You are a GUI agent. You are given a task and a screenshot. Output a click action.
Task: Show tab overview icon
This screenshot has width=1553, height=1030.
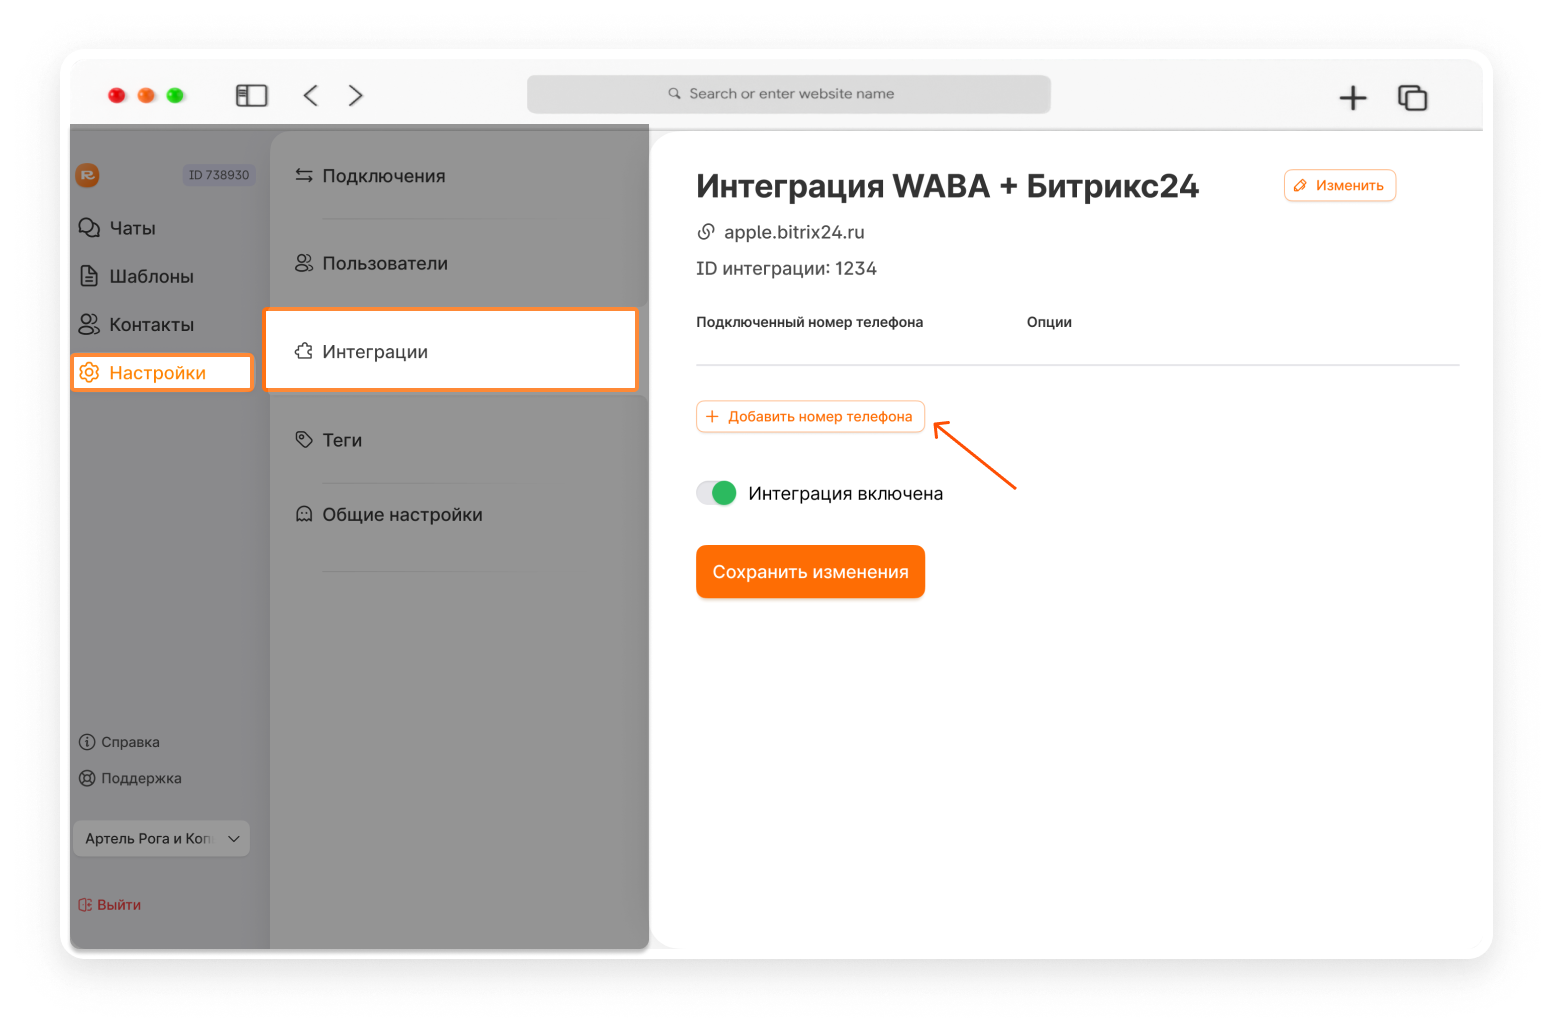pyautogui.click(x=1412, y=97)
